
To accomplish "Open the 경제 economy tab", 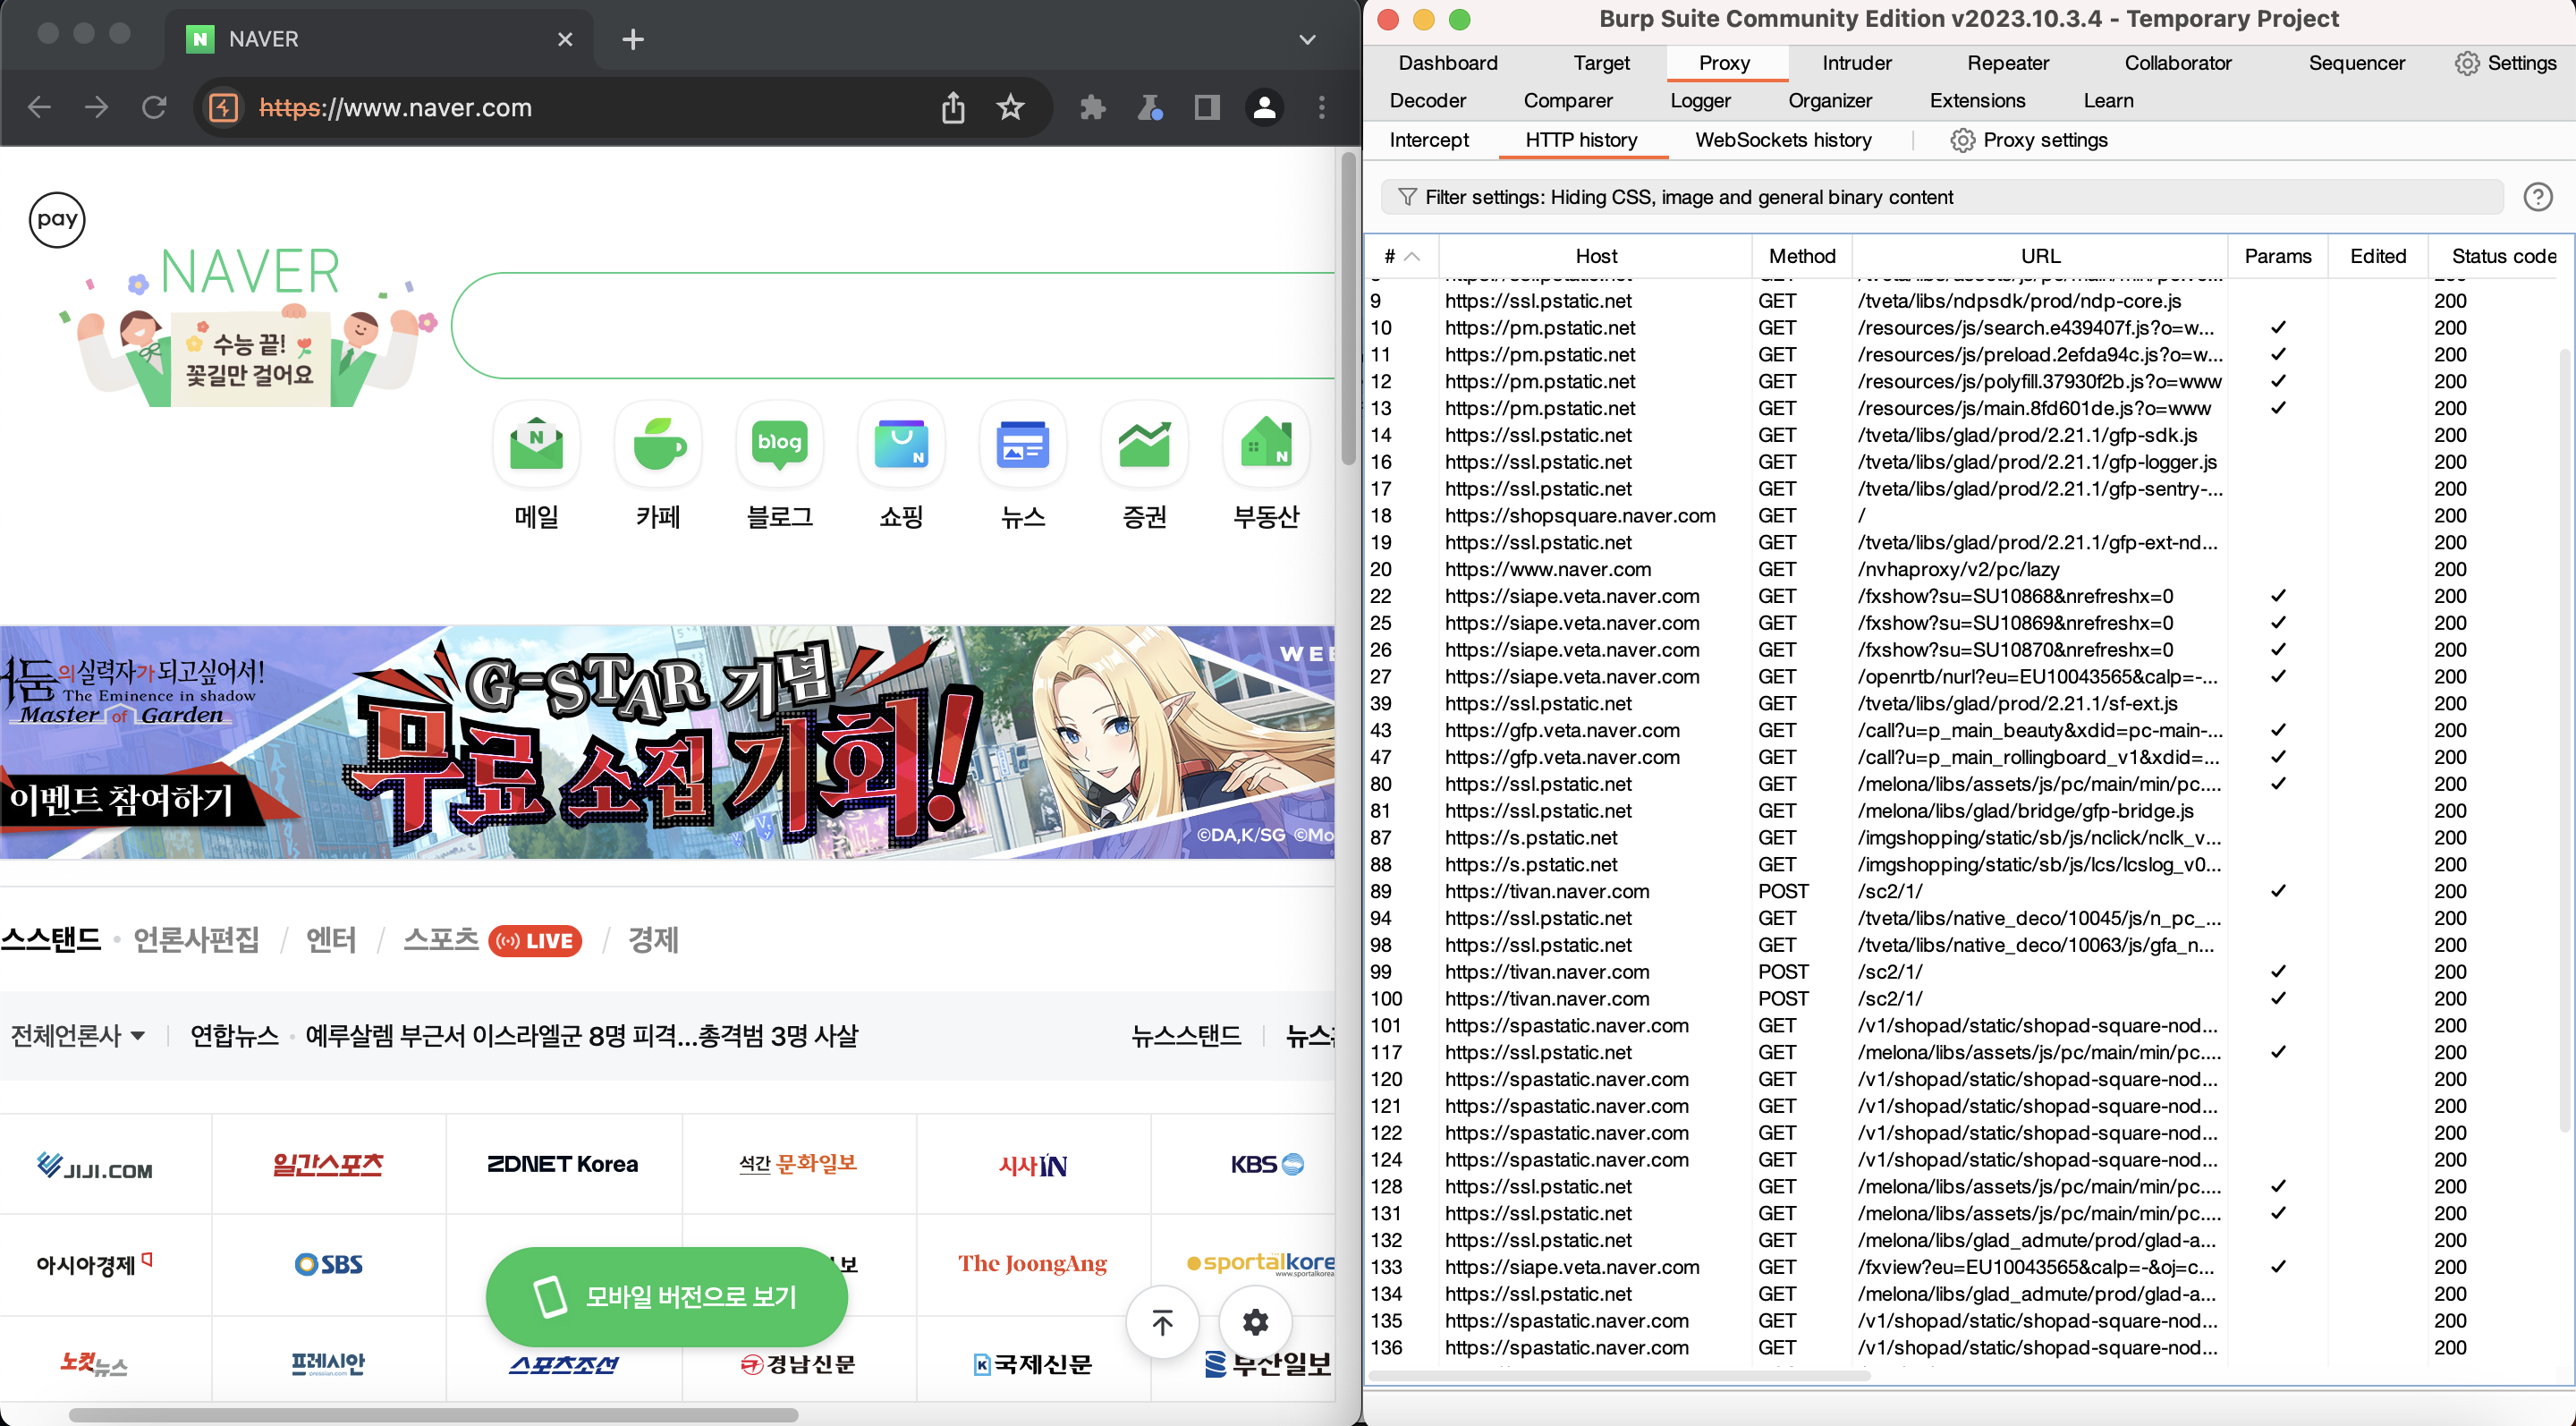I will (653, 940).
